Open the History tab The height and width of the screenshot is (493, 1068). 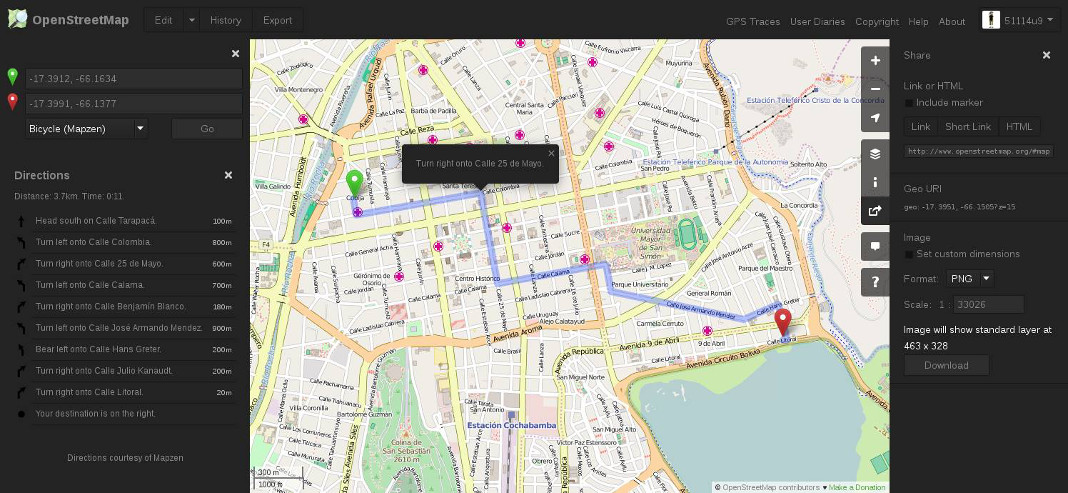(x=225, y=20)
